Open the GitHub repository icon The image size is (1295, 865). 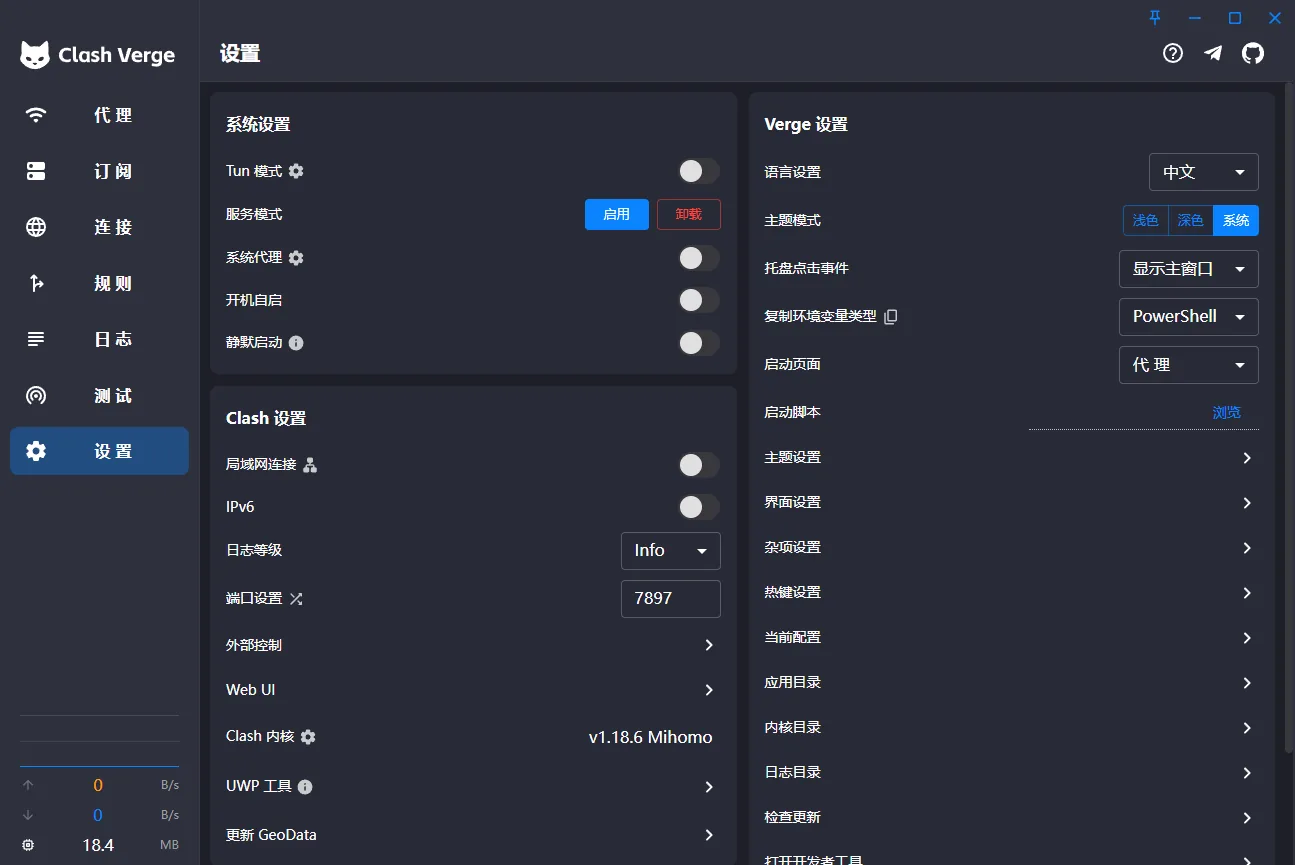(x=1253, y=53)
